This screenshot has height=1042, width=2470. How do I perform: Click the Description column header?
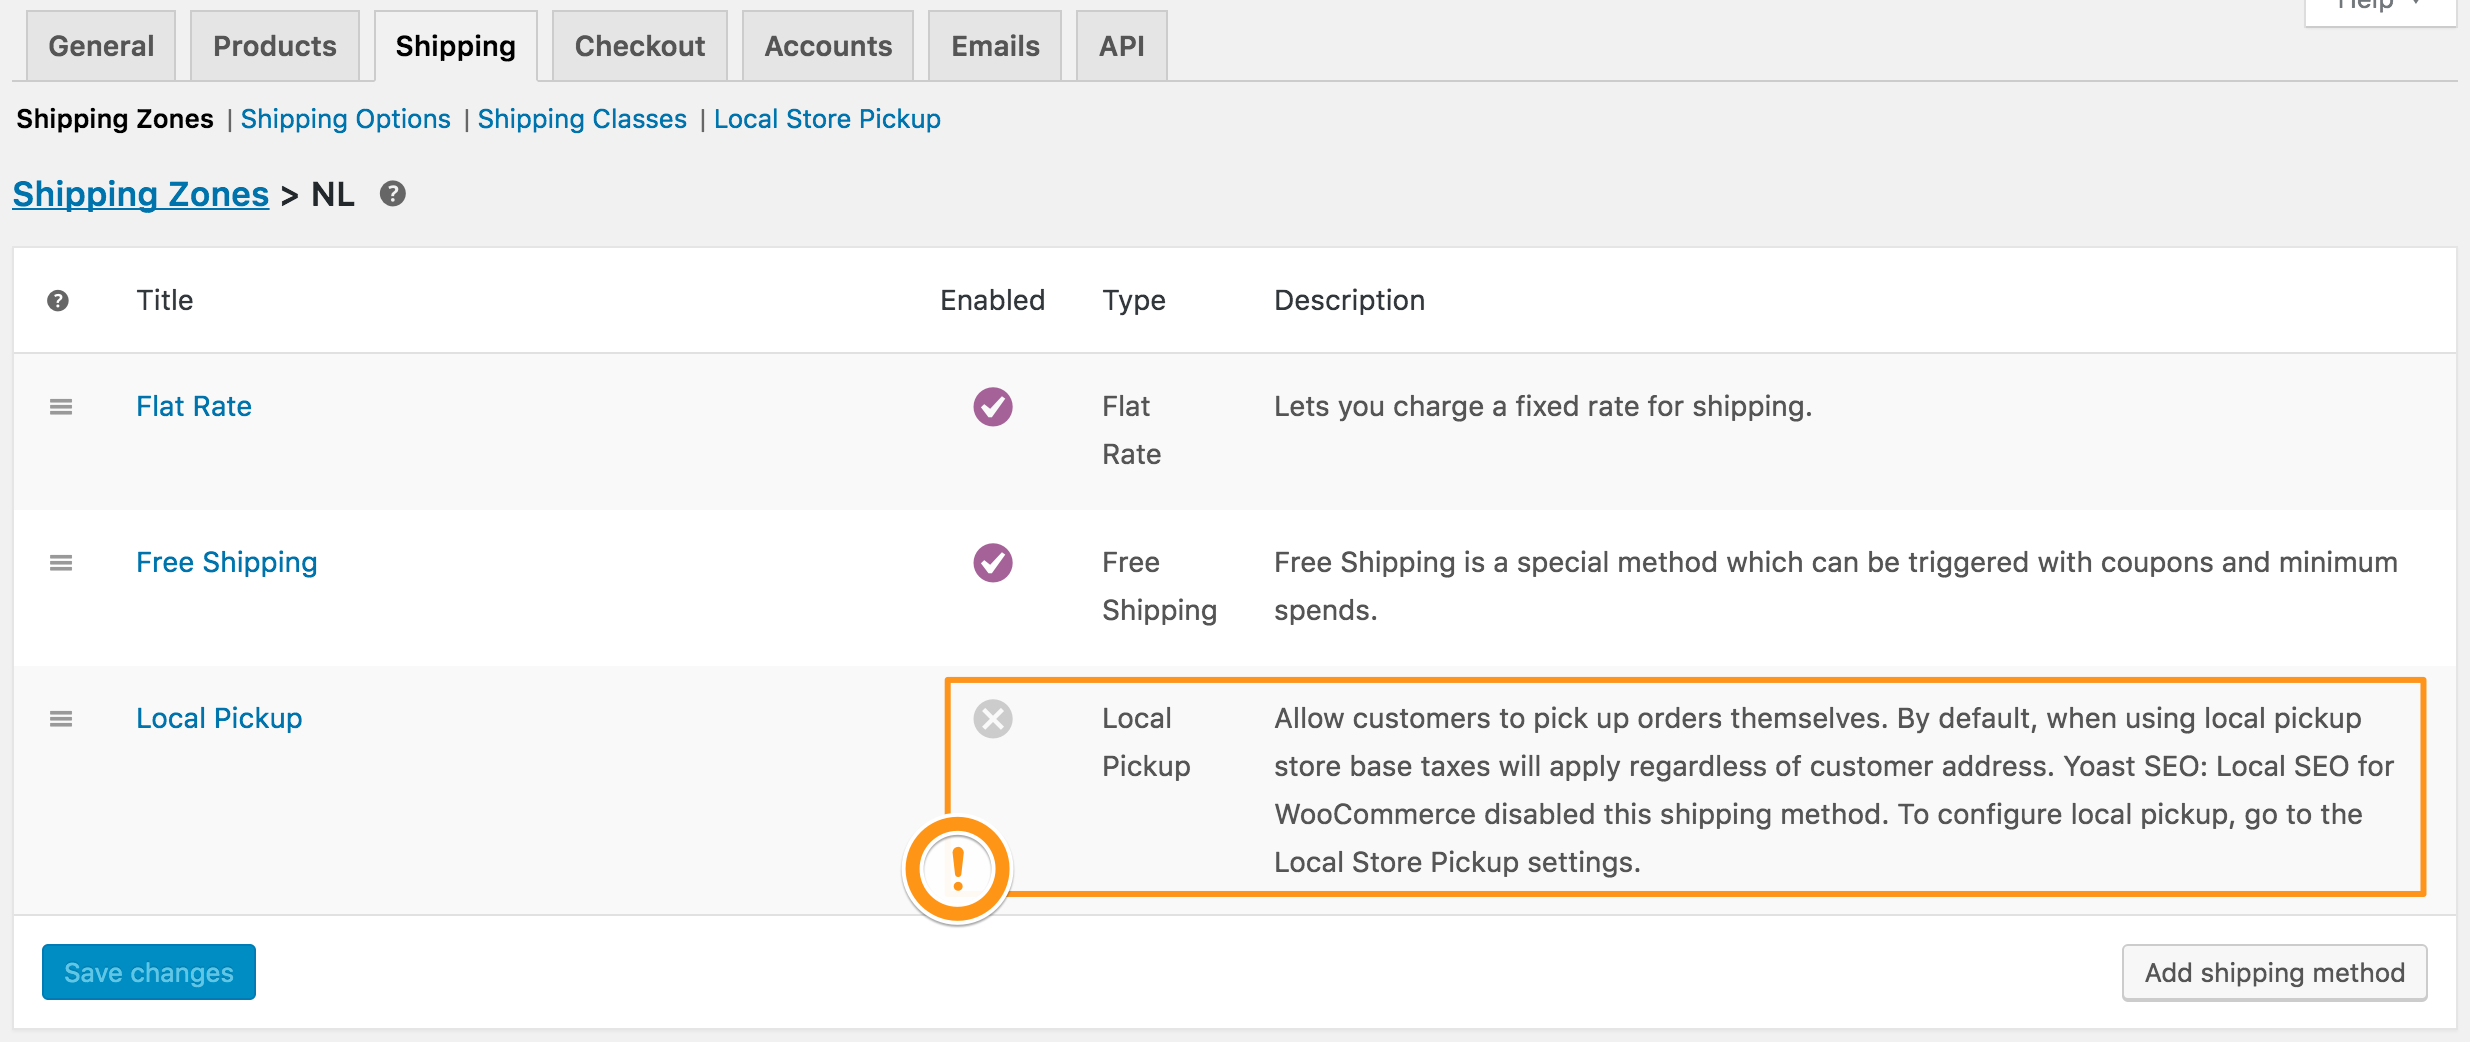click(1350, 301)
